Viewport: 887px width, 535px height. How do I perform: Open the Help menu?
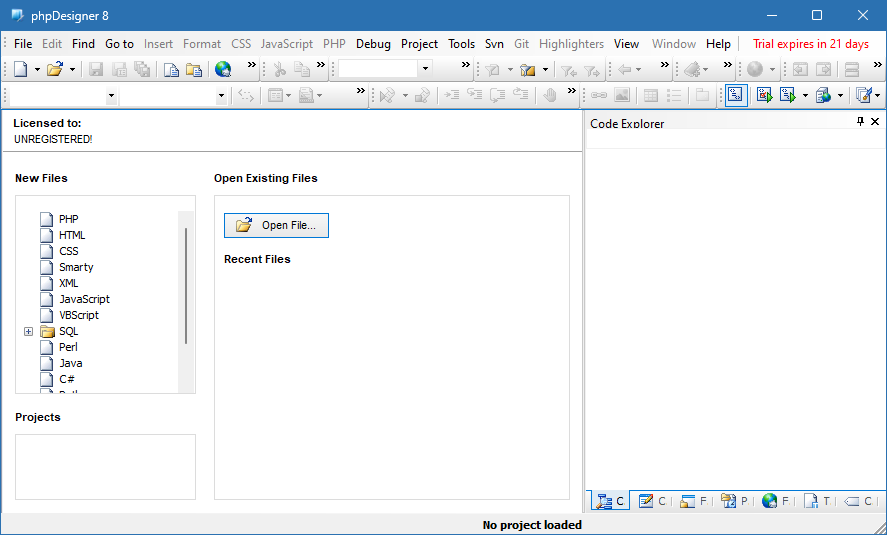pos(718,44)
